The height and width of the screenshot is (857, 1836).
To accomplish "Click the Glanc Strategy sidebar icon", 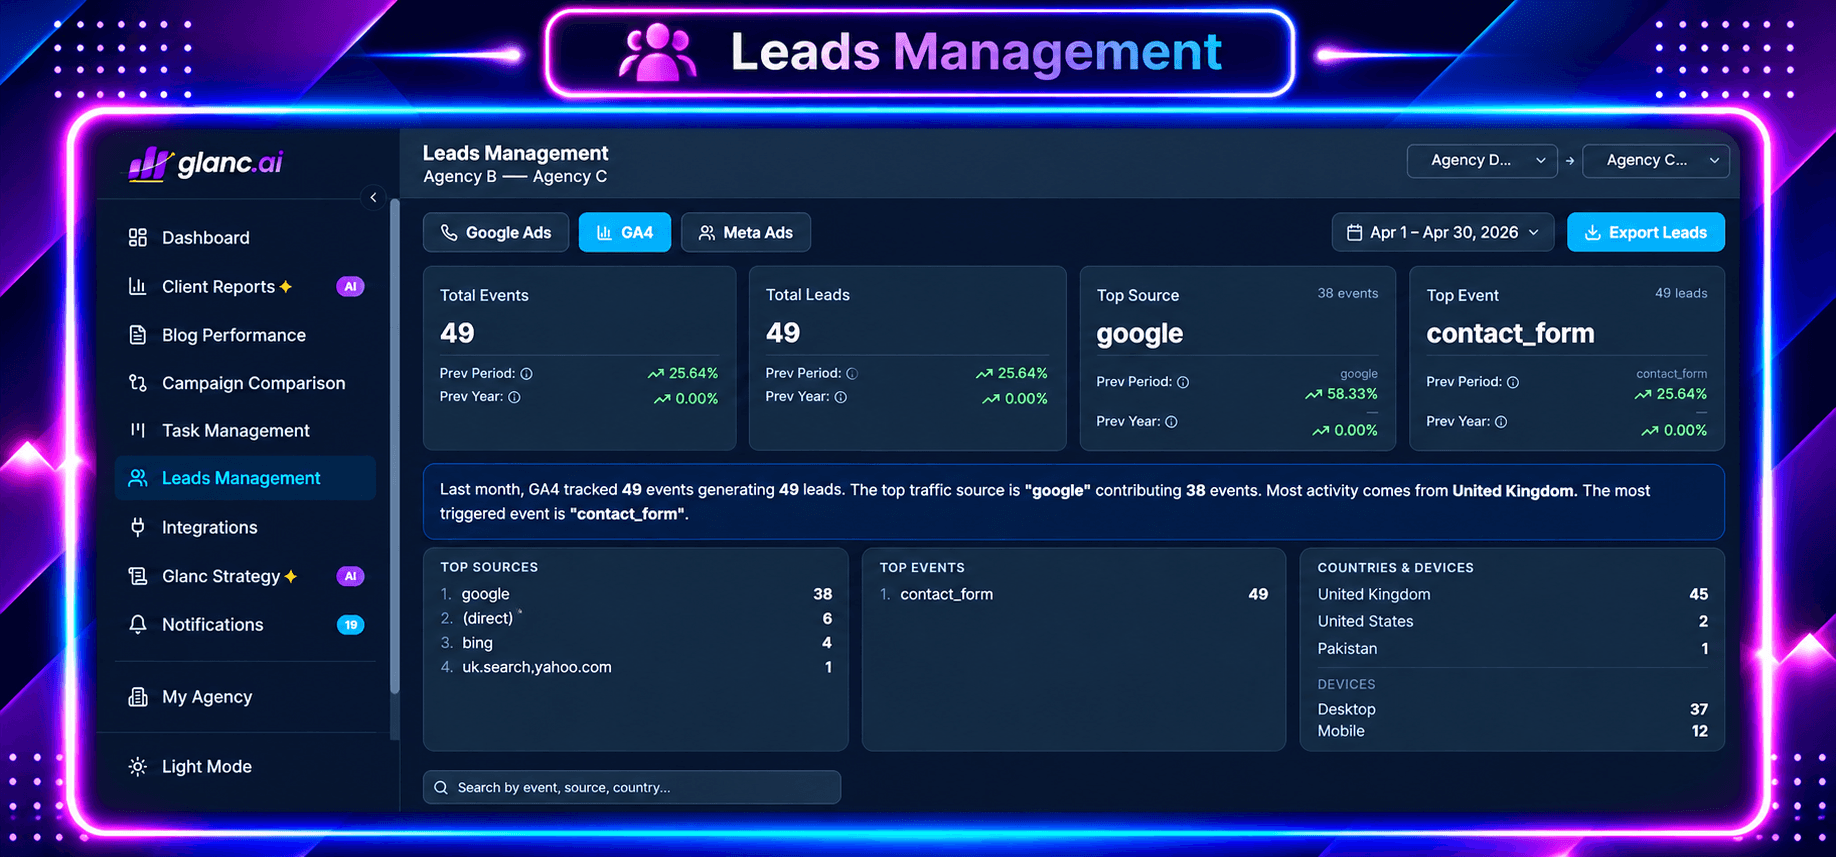I will pos(138,576).
